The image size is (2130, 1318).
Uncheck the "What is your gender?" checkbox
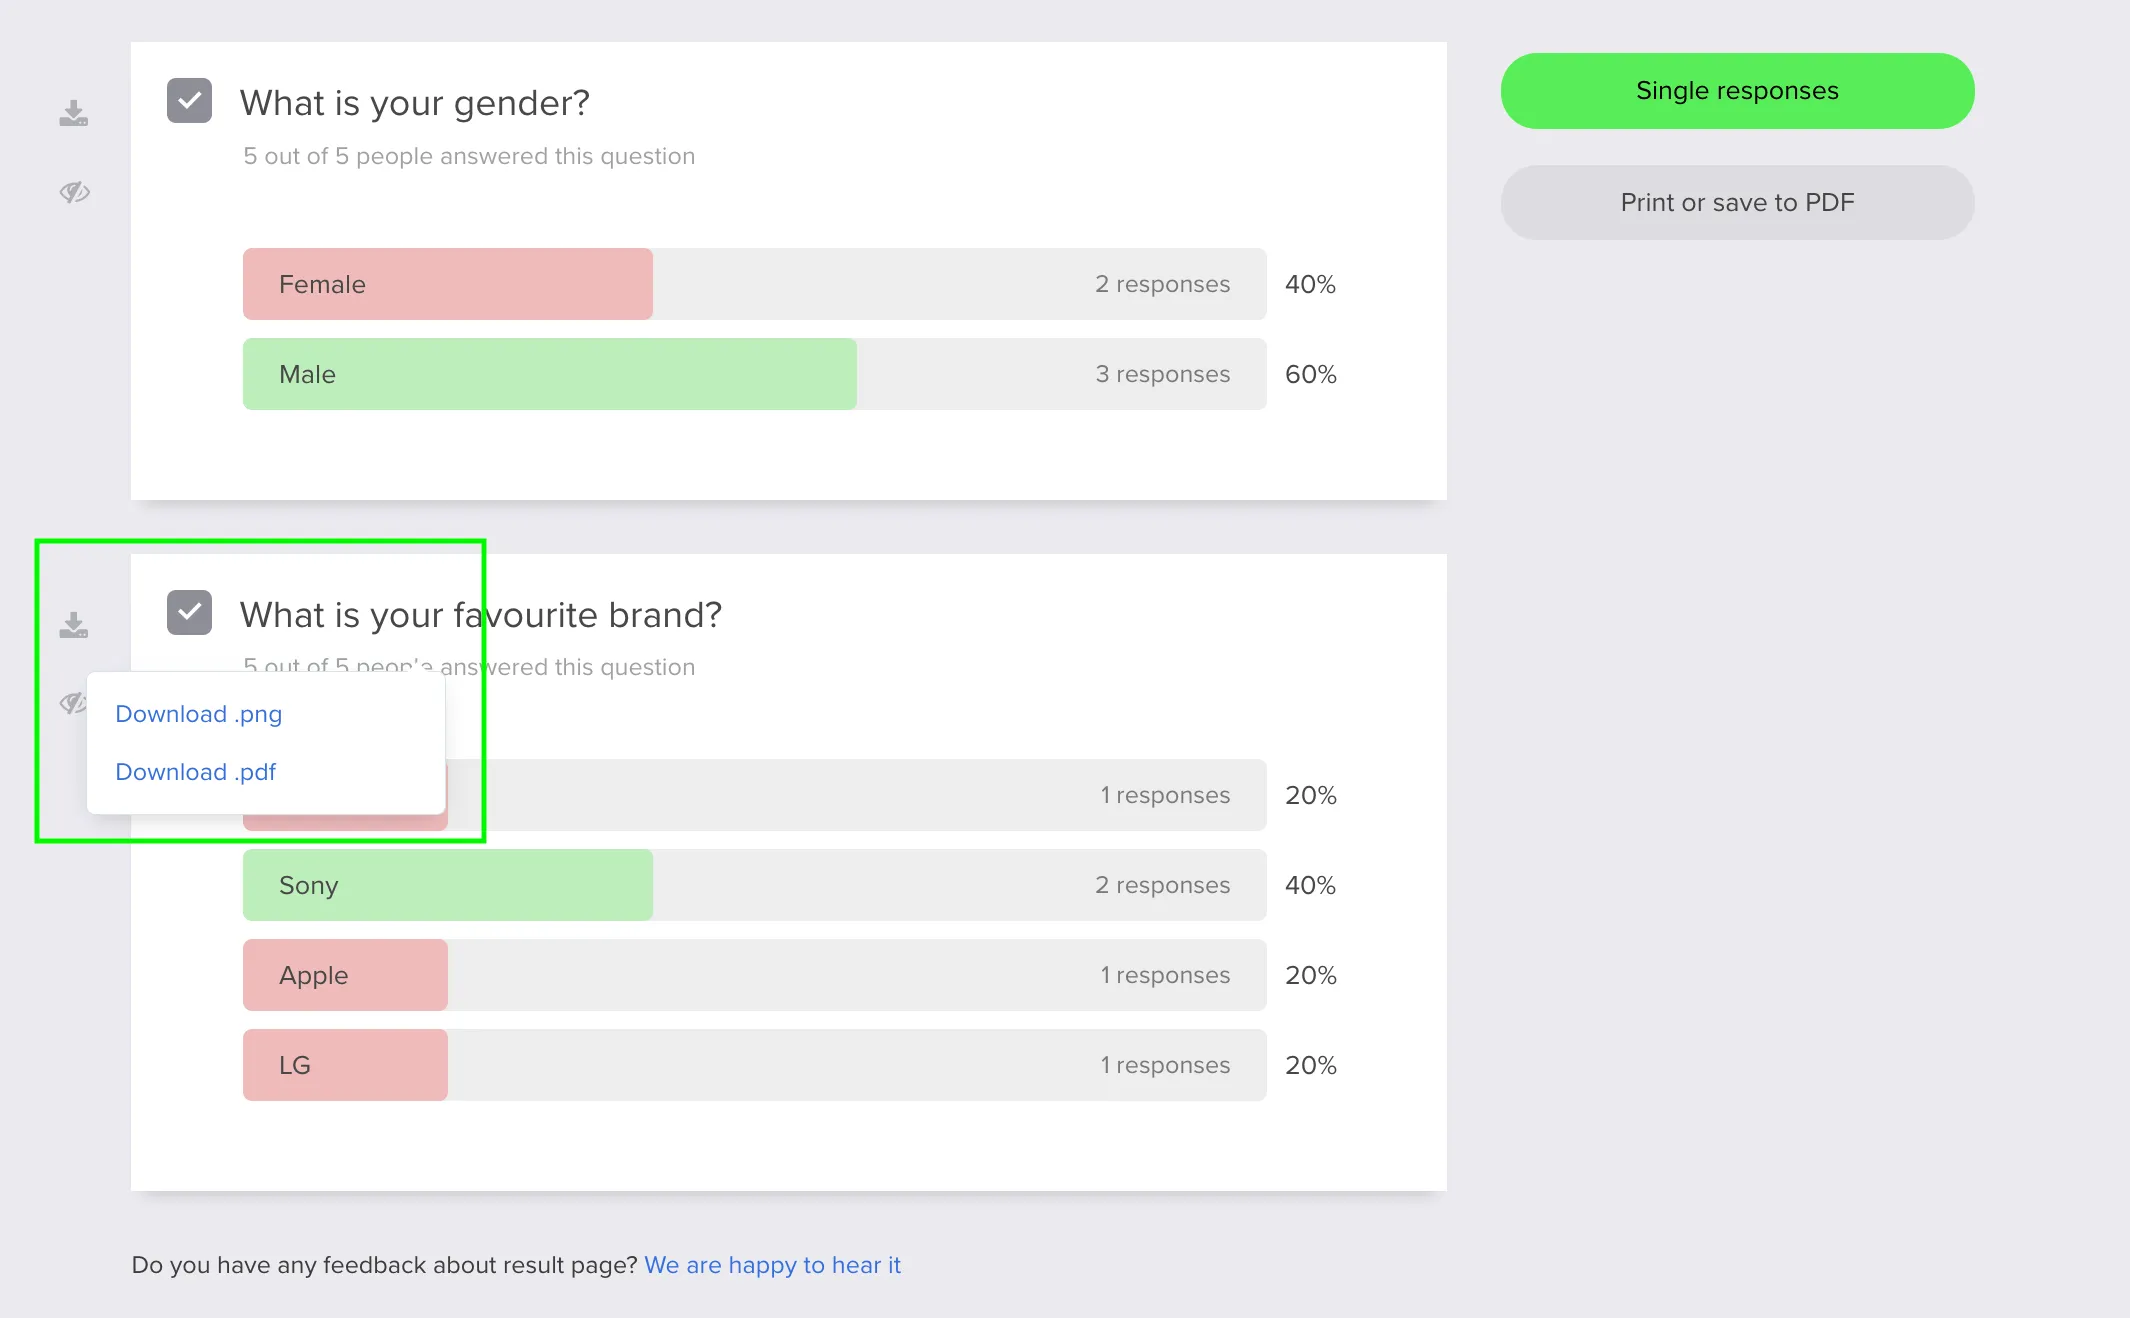[189, 100]
